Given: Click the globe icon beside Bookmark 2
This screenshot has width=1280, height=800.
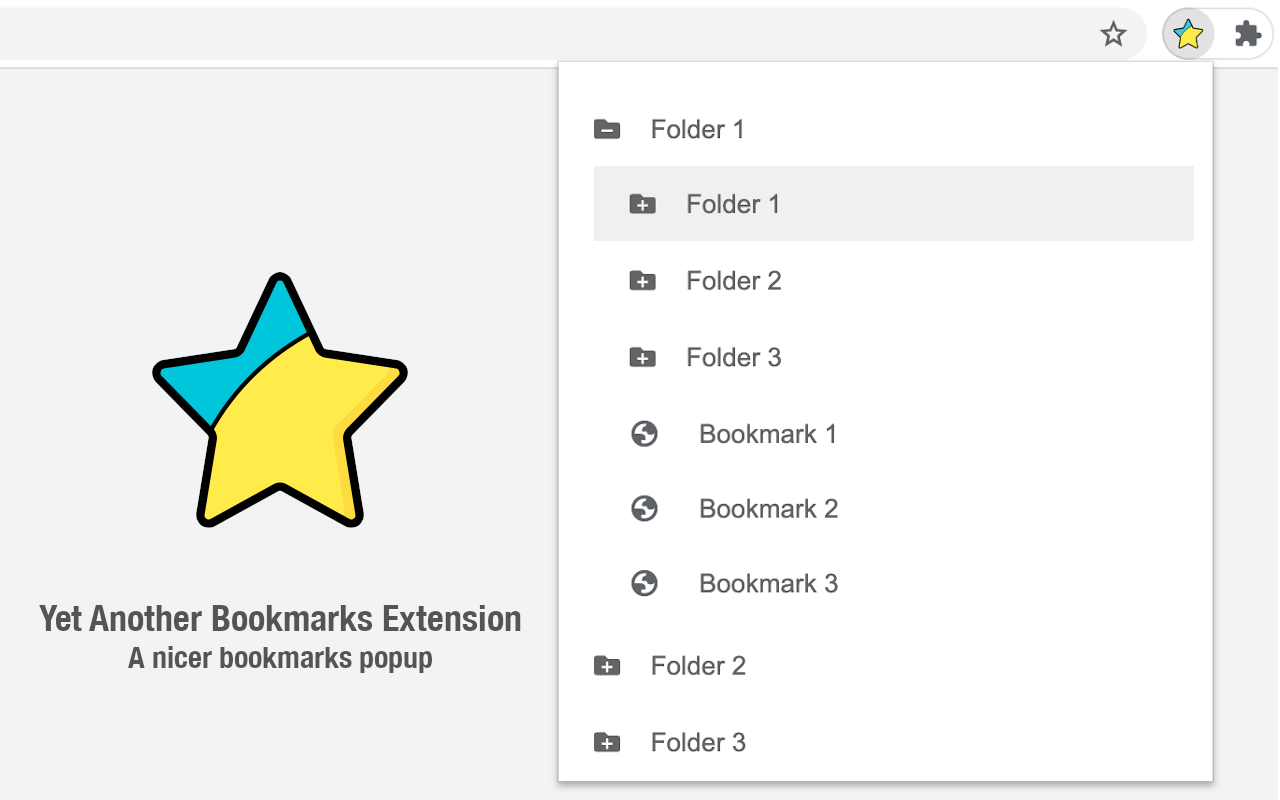Looking at the screenshot, I should point(645,509).
